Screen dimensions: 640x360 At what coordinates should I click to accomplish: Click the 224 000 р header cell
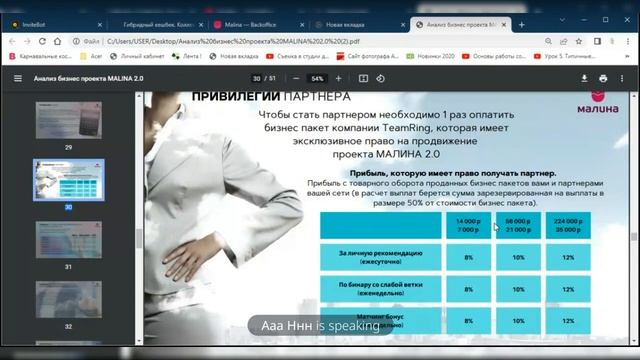(568, 225)
